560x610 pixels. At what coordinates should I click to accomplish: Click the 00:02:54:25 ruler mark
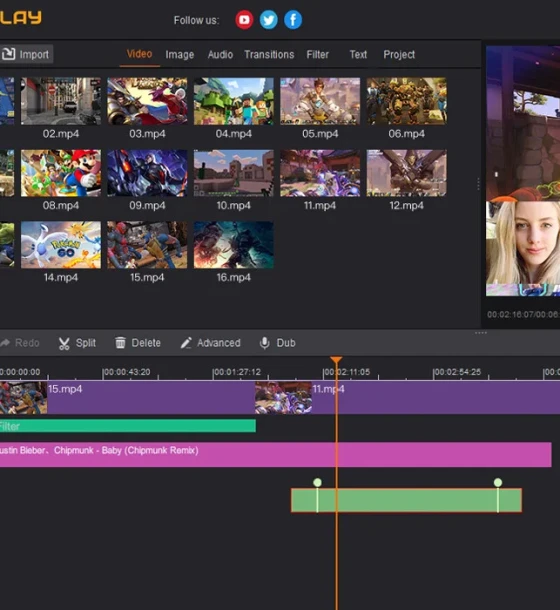point(457,372)
